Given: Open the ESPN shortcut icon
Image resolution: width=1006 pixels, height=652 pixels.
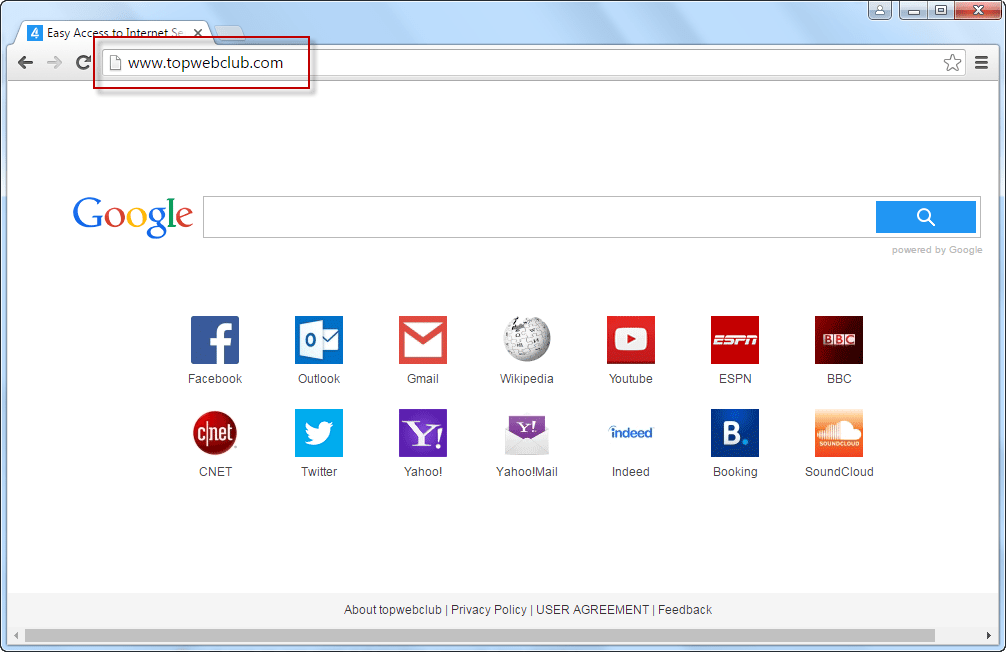Looking at the screenshot, I should click(735, 339).
